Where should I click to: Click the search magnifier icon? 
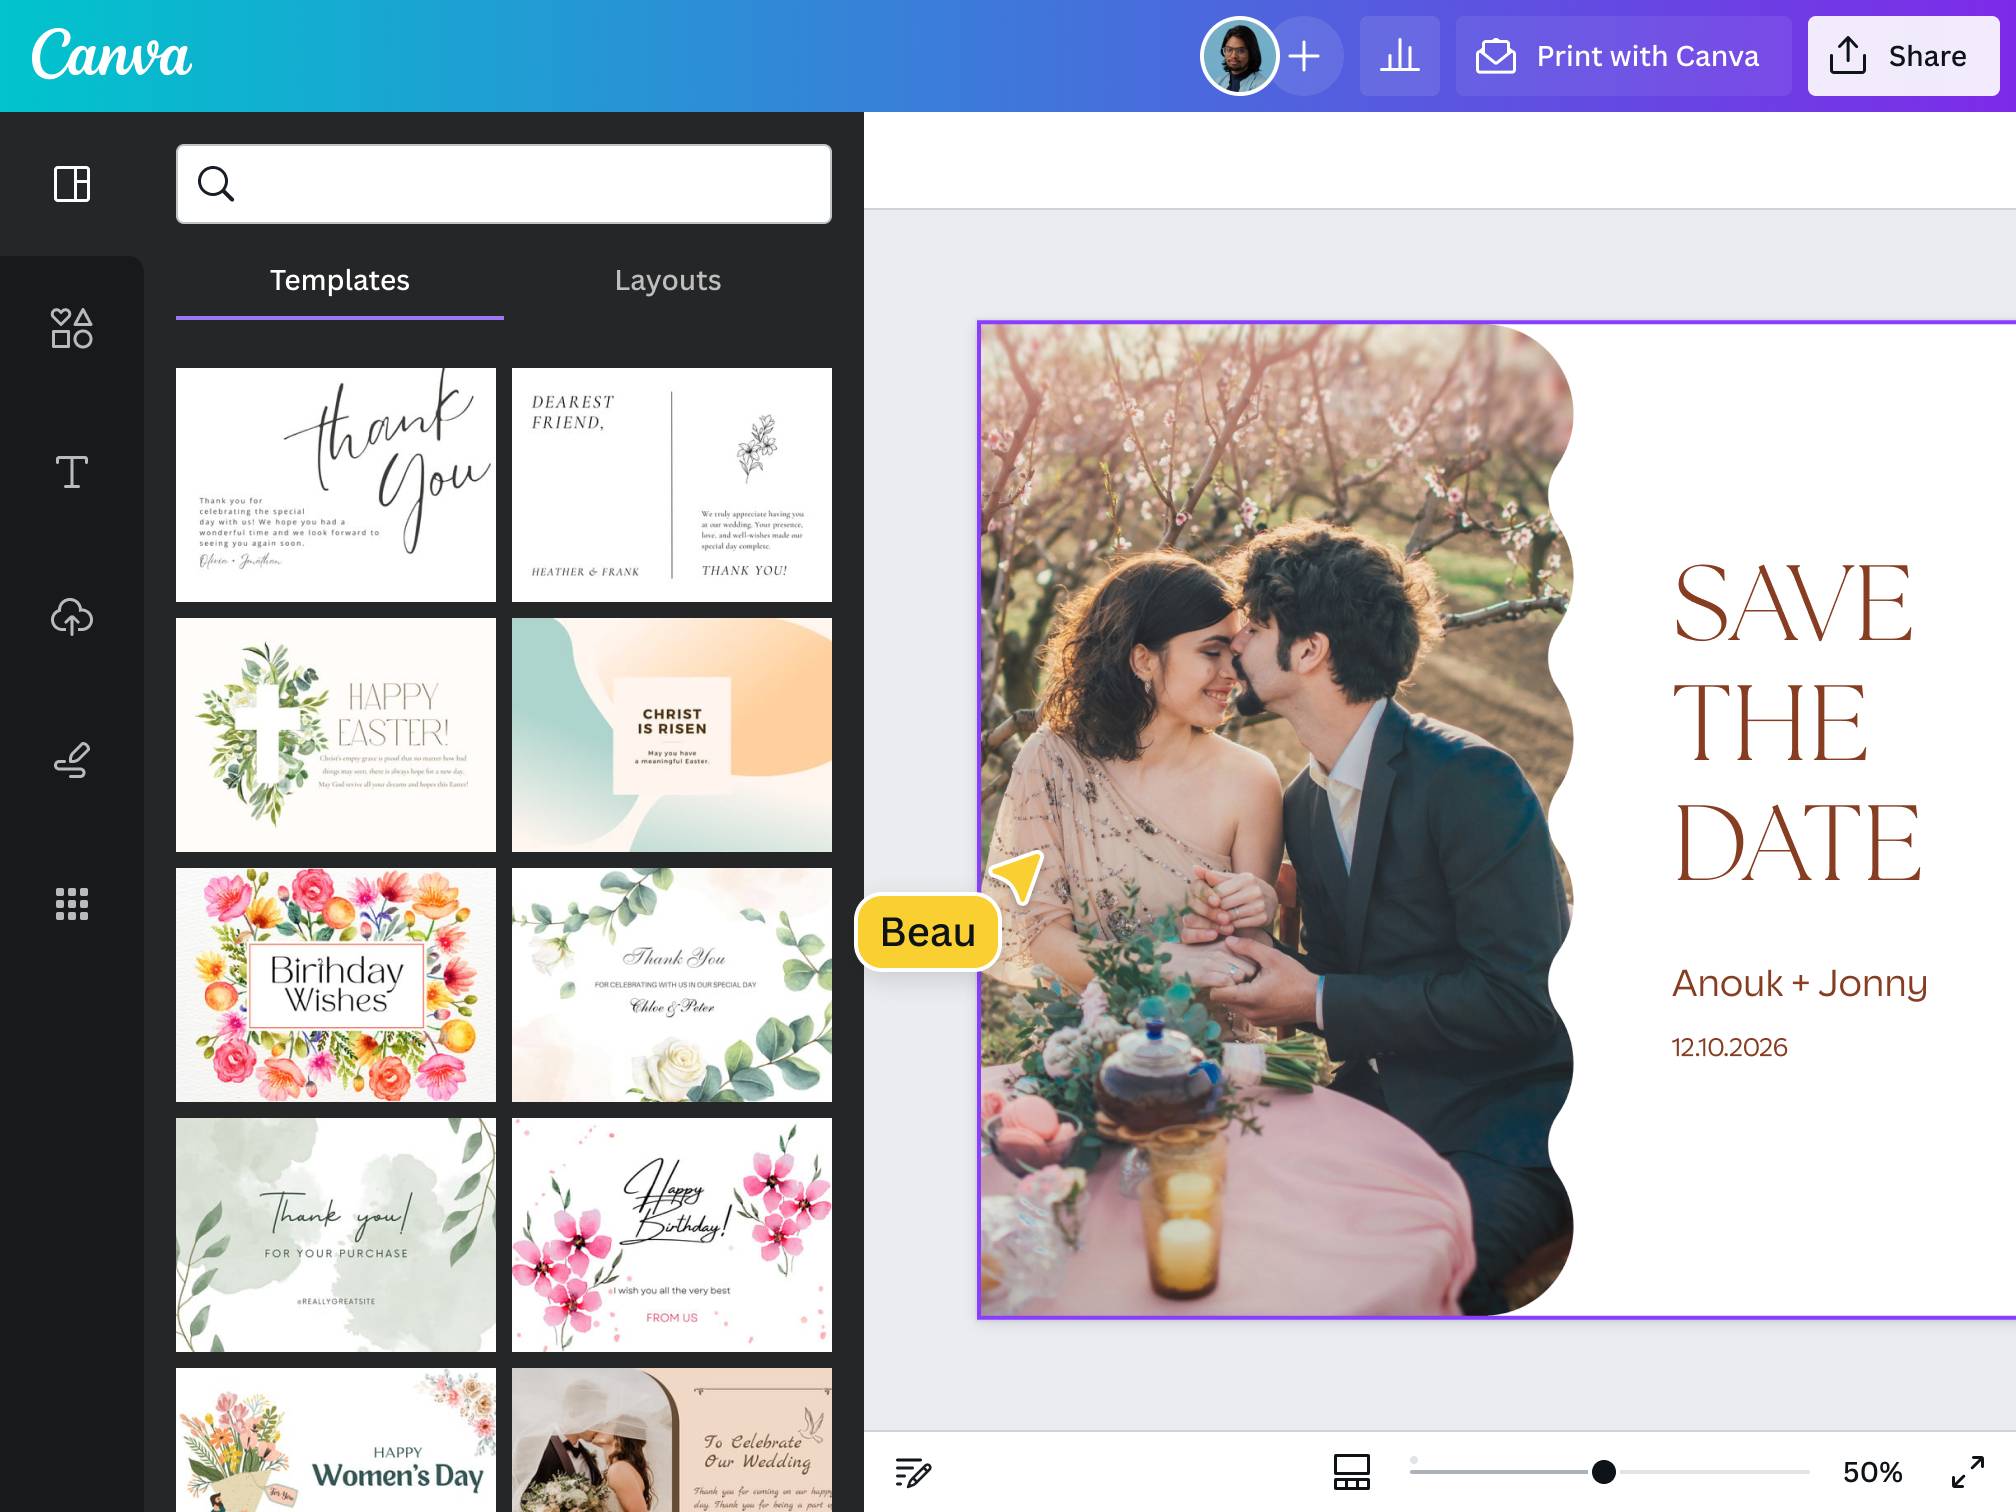pos(216,184)
